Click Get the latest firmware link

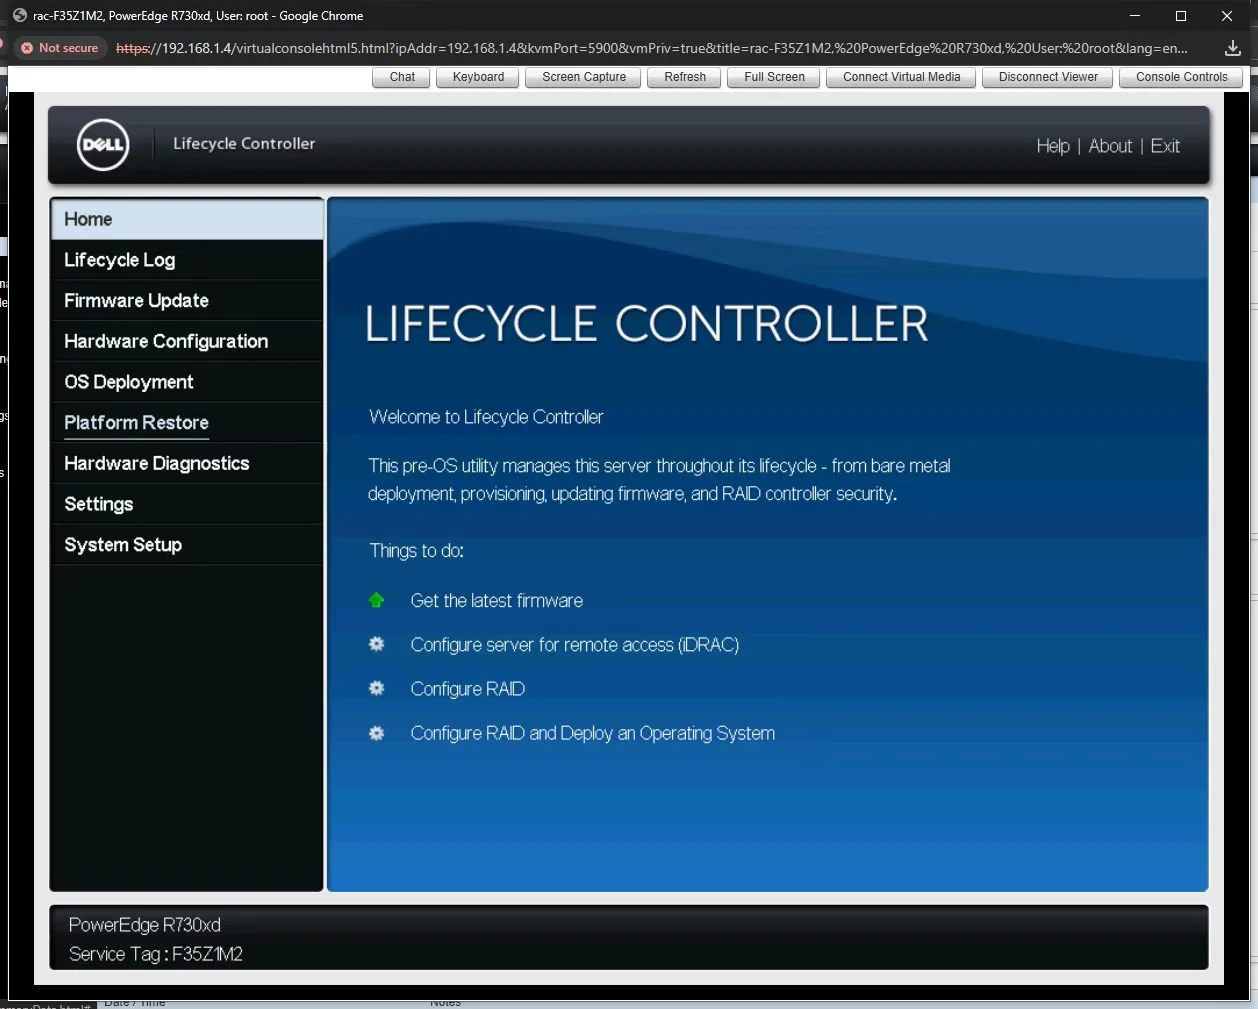click(x=496, y=600)
